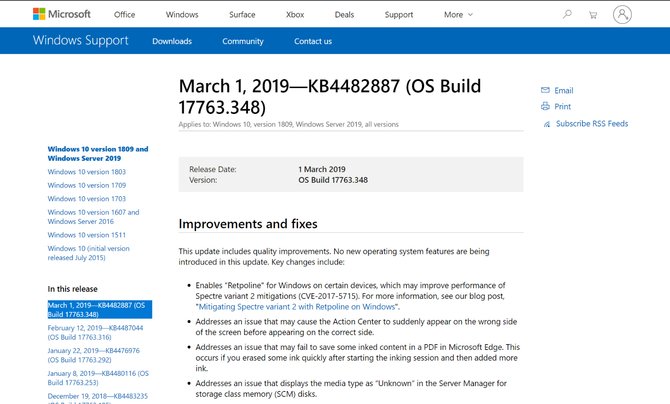Click the Print link text
Image resolution: width=670 pixels, height=404 pixels.
pyautogui.click(x=562, y=106)
